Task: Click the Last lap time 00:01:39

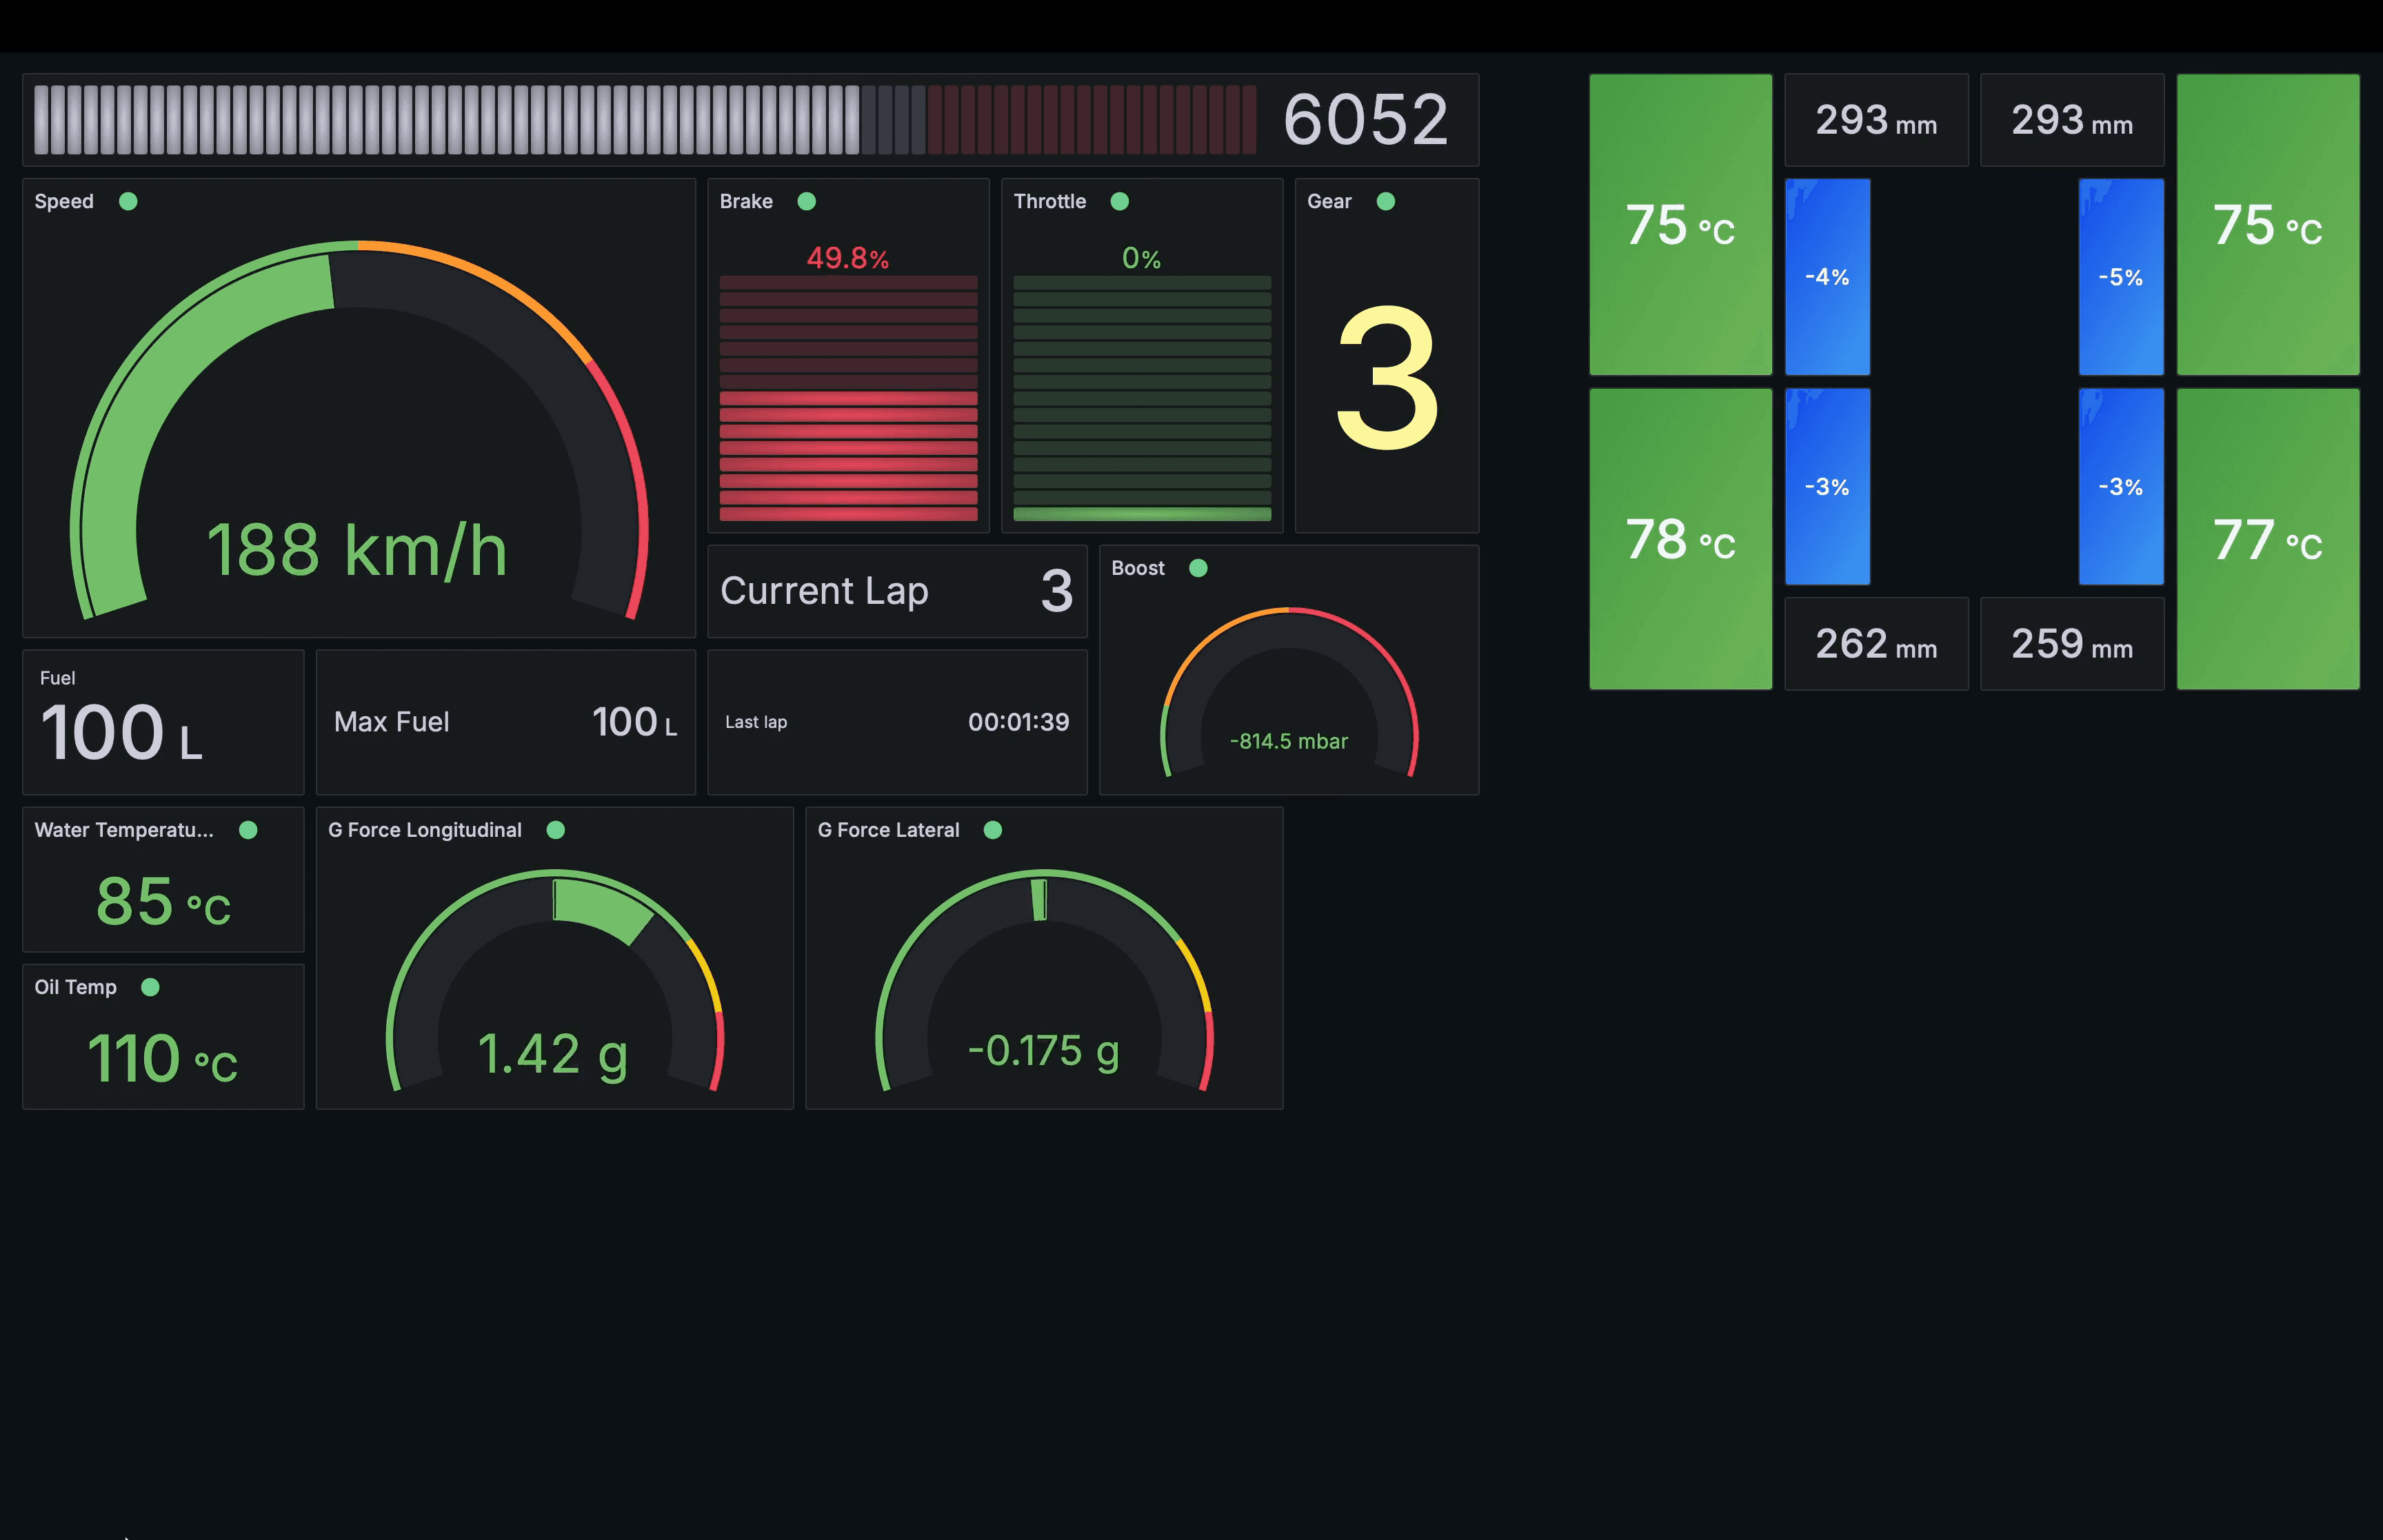Action: [1018, 722]
